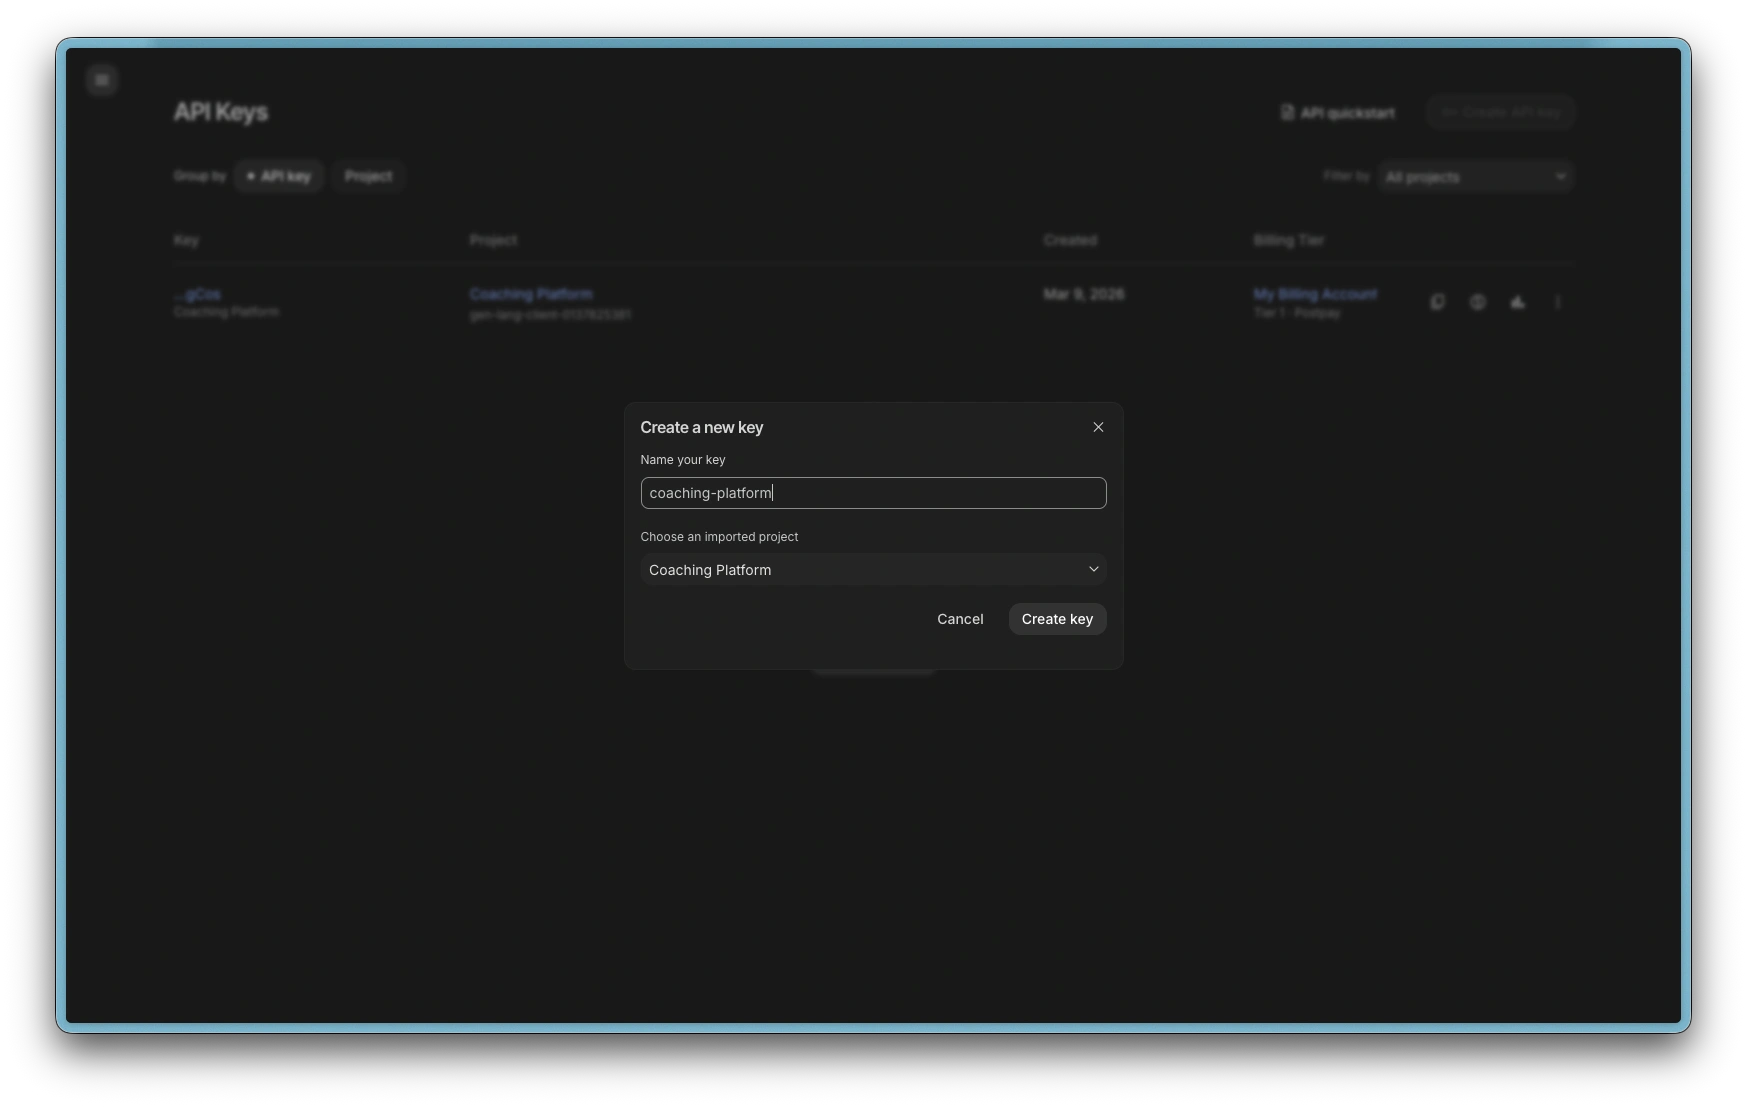
Task: Open the All projects filter dropdown
Action: [1475, 177]
